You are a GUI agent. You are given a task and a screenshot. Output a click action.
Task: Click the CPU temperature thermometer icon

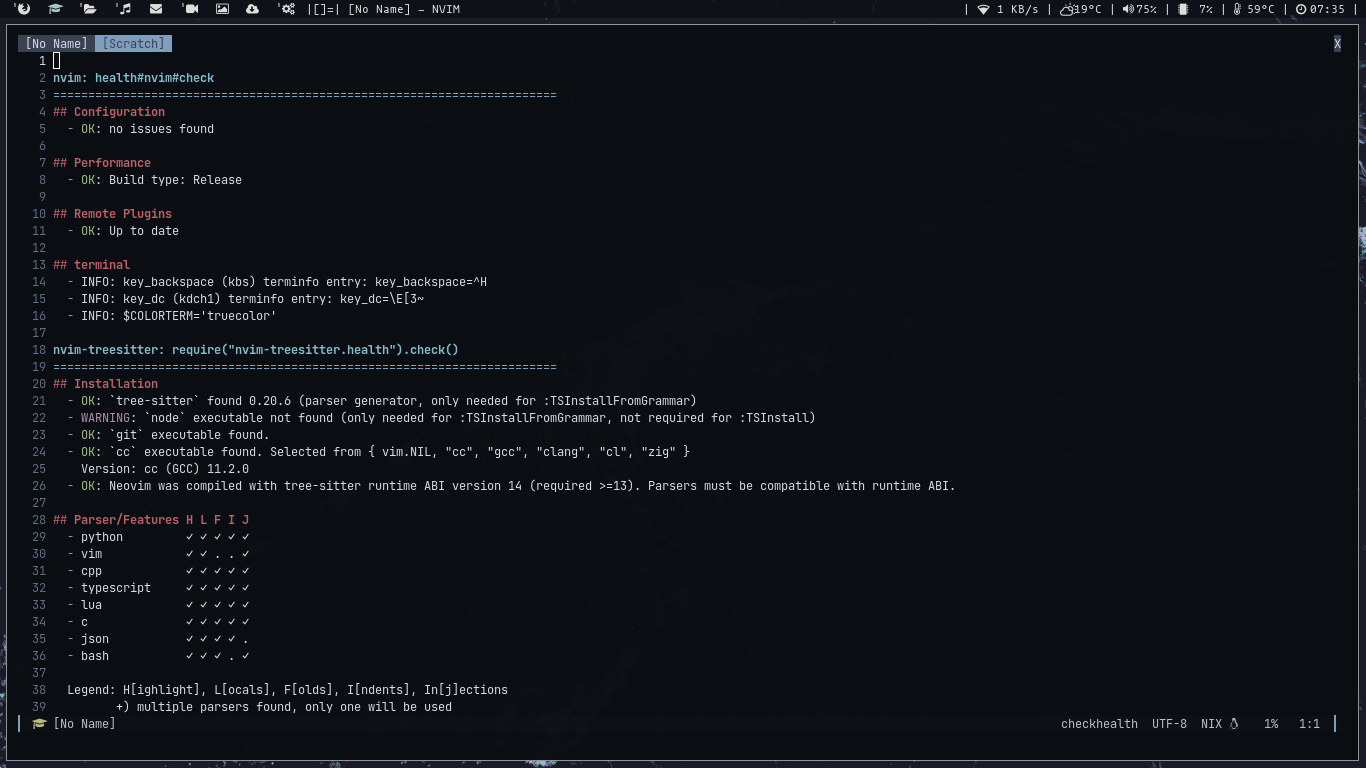1237,9
